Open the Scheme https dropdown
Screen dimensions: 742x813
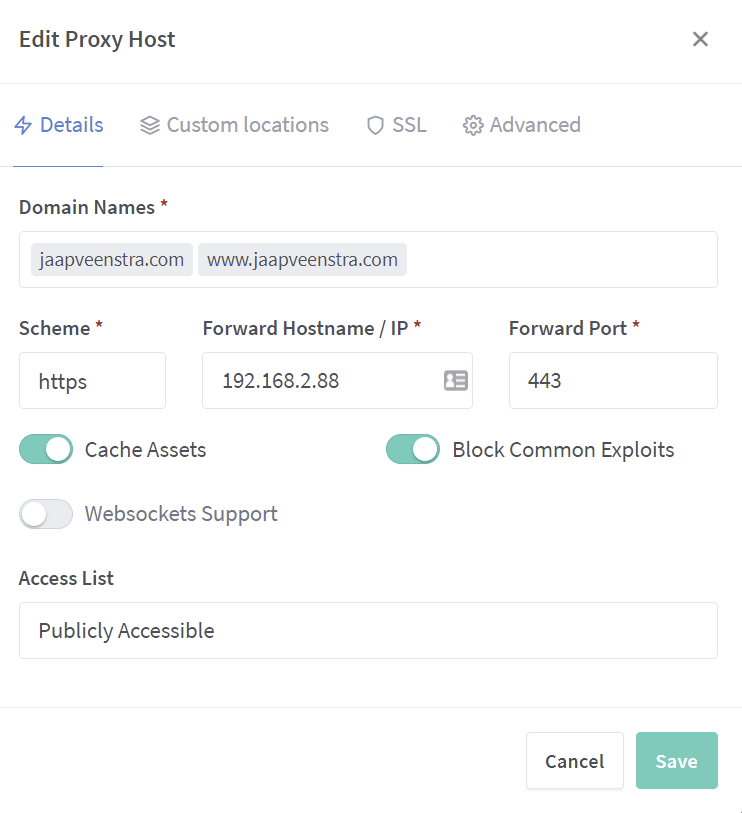tap(92, 381)
